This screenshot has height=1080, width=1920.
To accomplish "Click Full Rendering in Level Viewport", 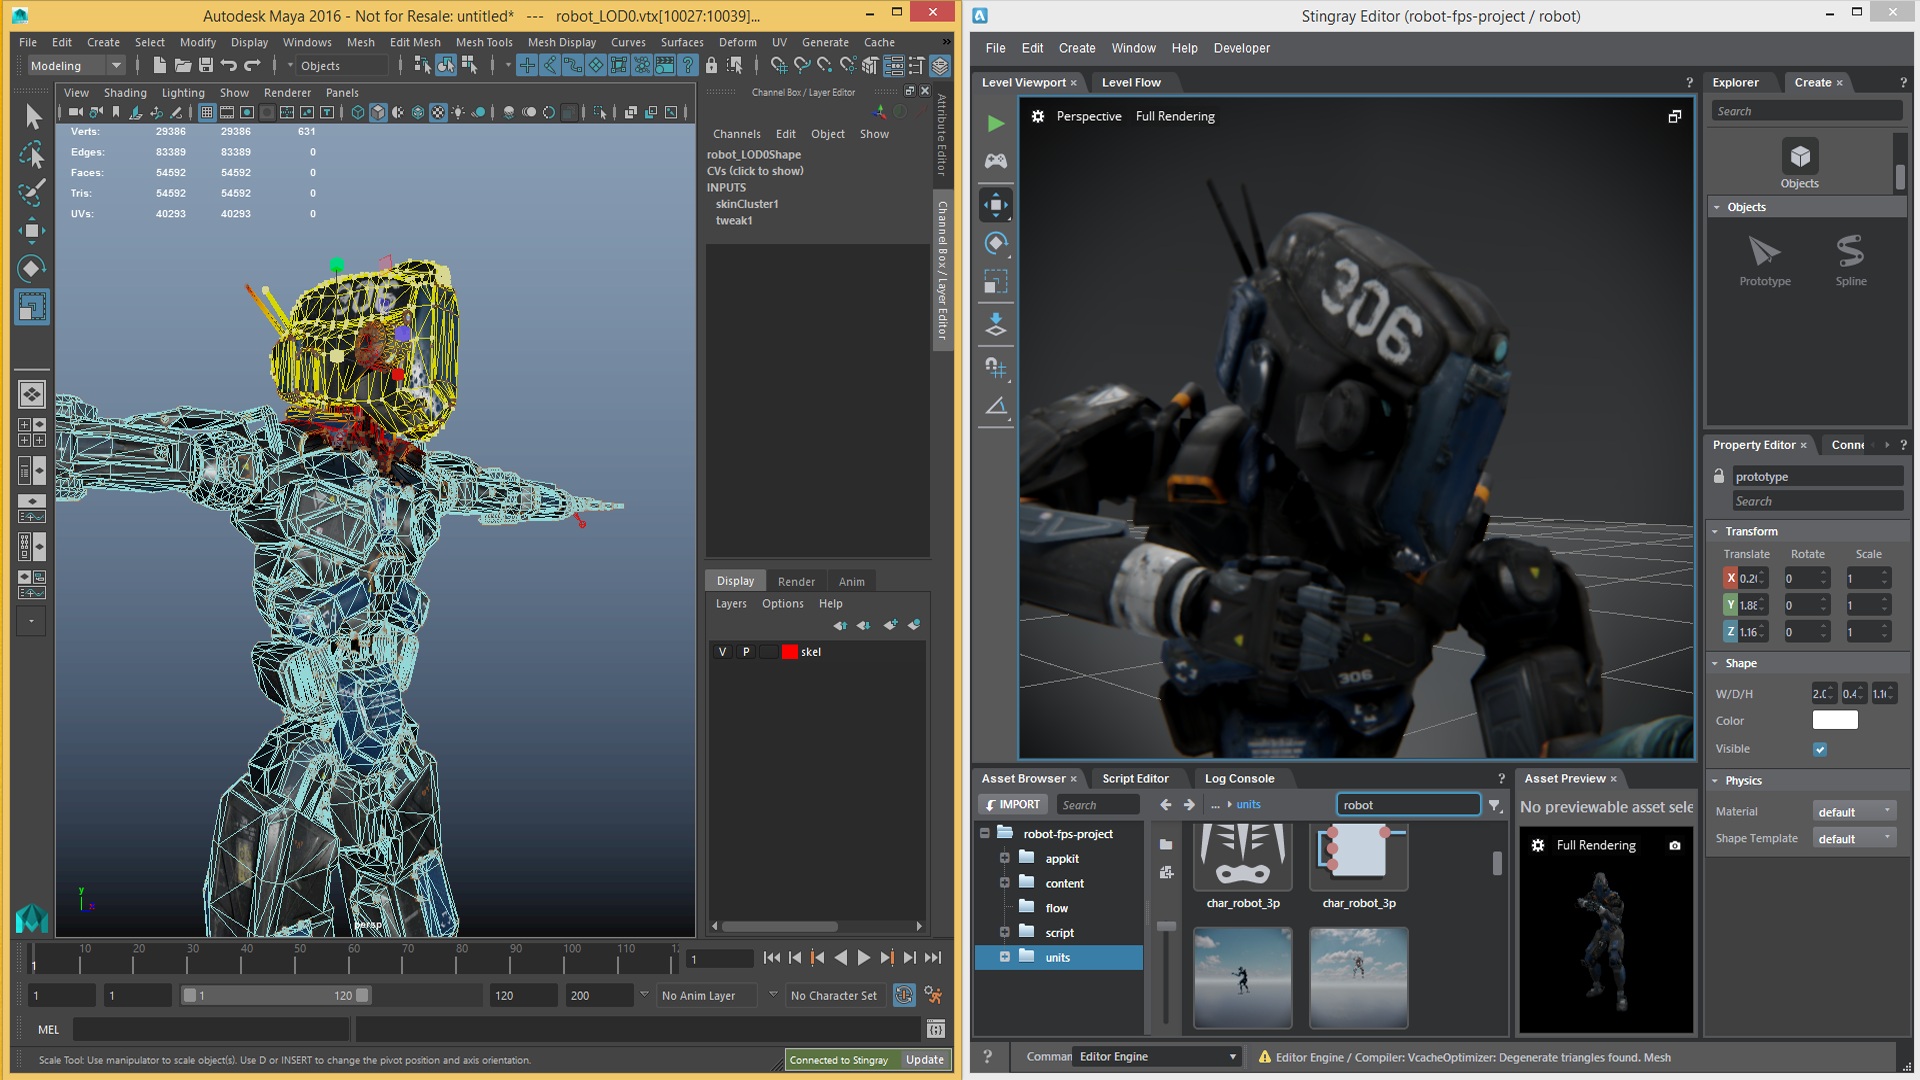I will [x=1175, y=117].
